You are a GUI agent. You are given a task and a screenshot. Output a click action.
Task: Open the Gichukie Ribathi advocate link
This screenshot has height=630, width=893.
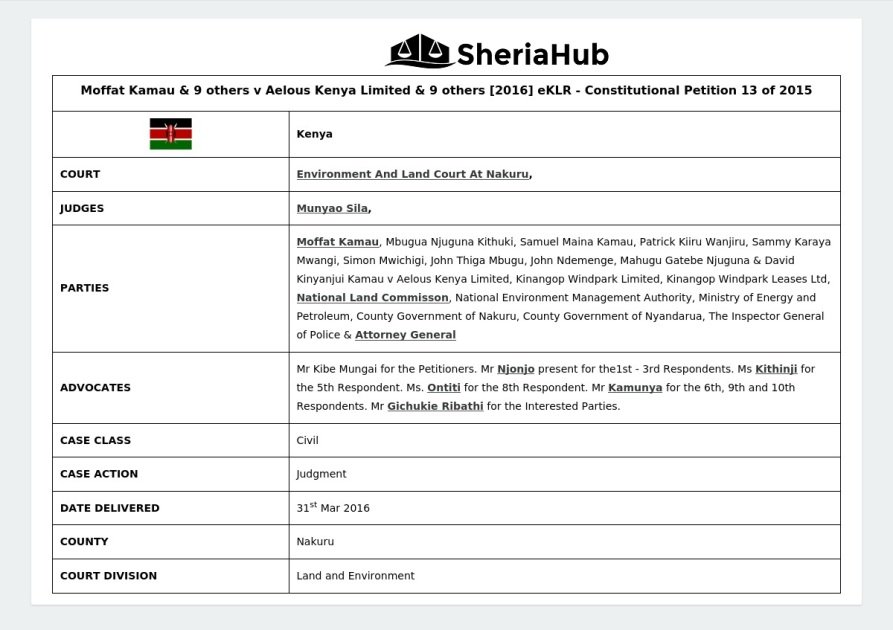(435, 406)
